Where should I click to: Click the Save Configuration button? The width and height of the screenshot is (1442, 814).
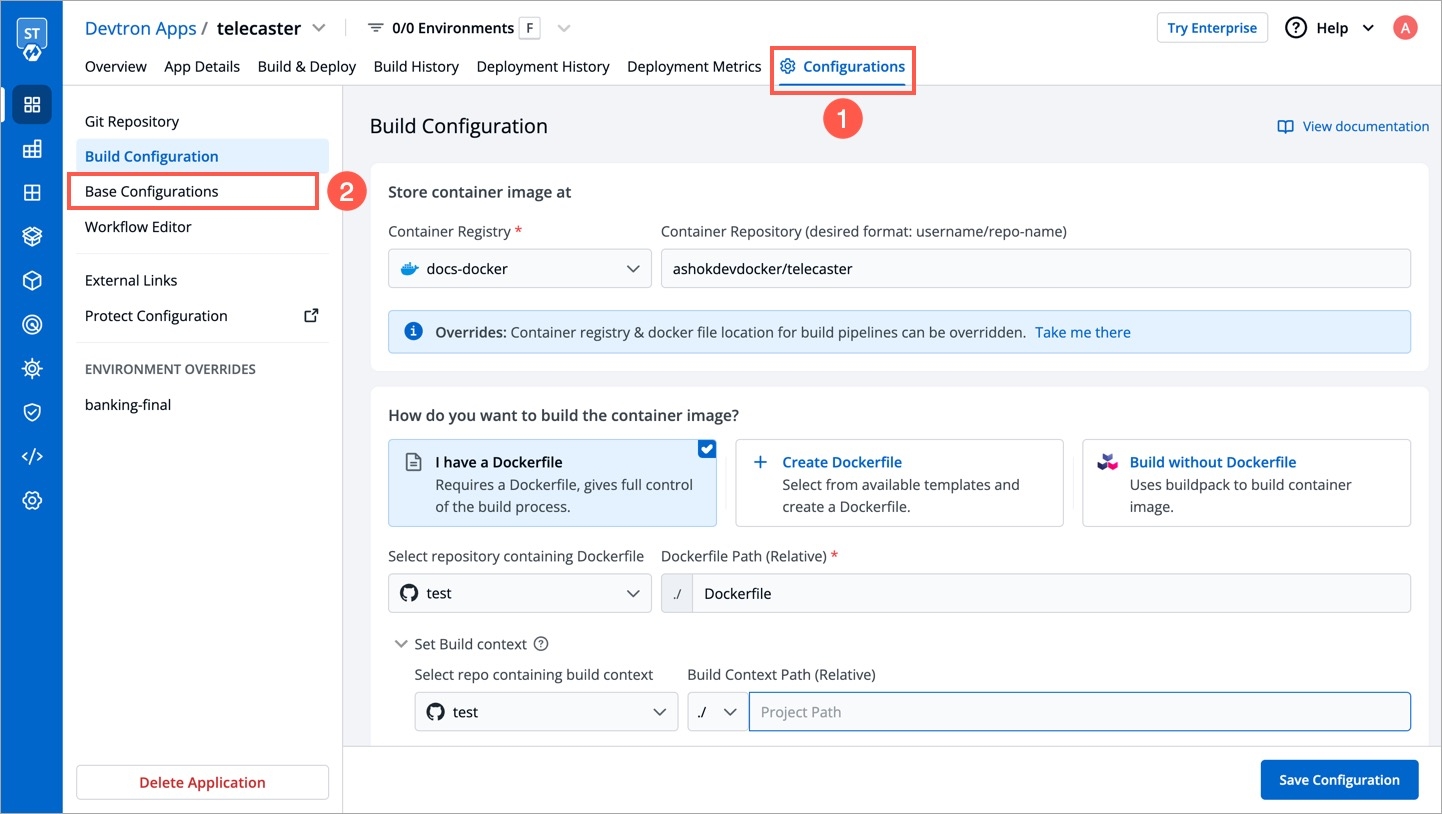tap(1339, 780)
